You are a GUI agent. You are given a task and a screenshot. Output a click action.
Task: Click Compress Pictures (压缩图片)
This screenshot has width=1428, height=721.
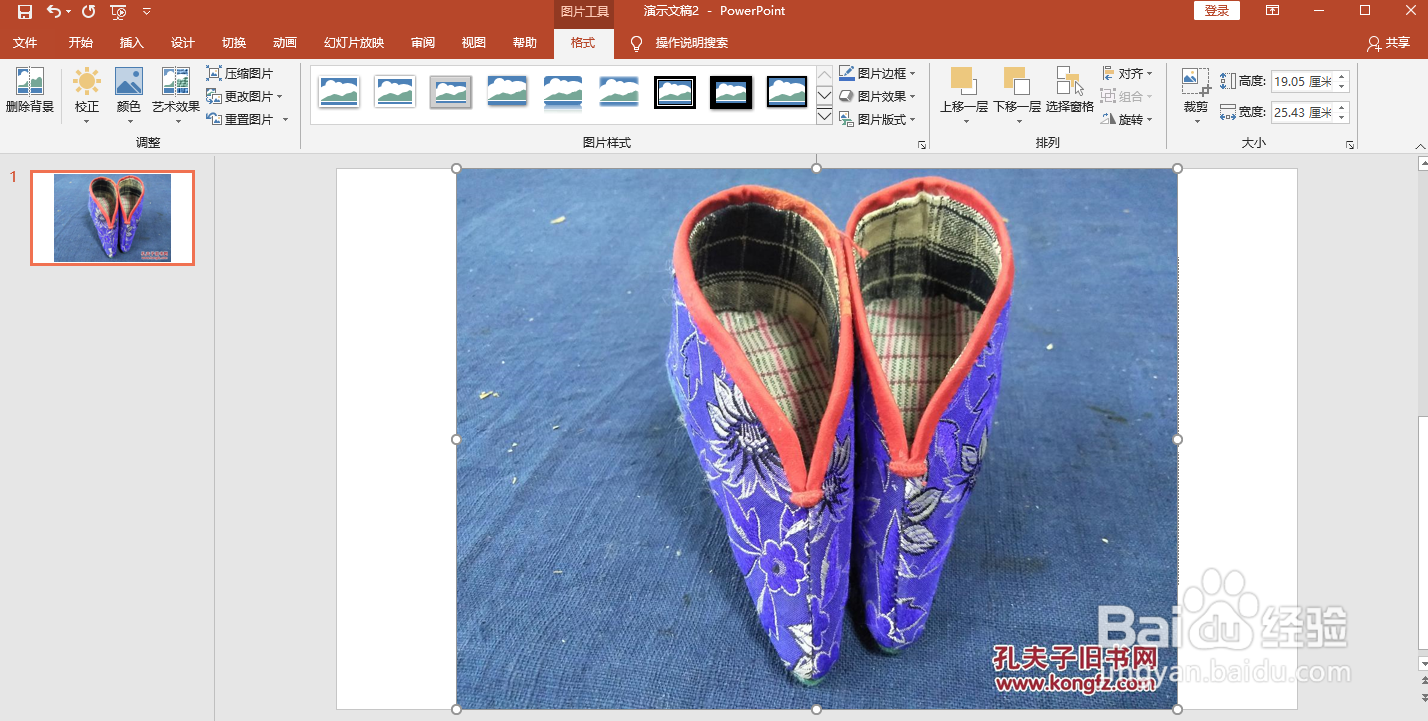[x=240, y=74]
